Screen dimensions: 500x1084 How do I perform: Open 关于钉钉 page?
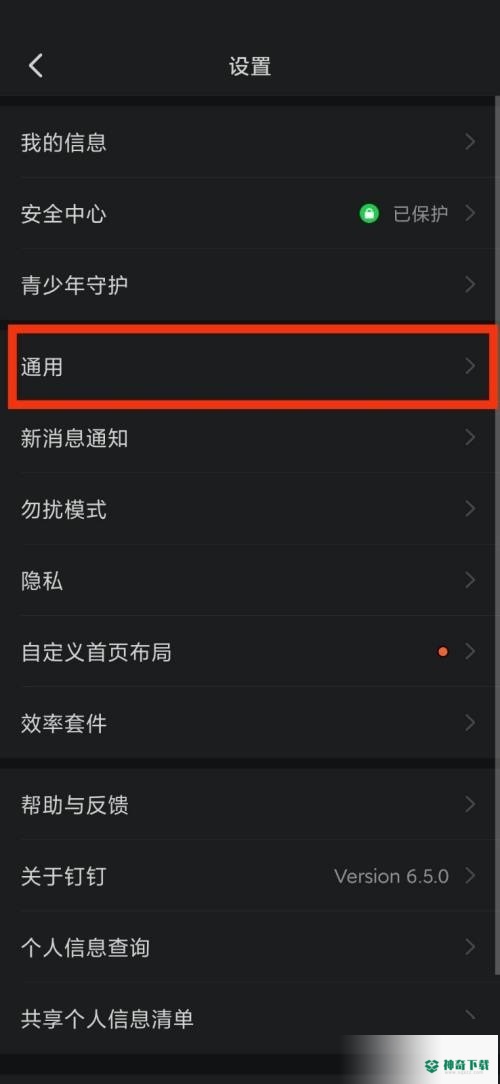coord(250,876)
